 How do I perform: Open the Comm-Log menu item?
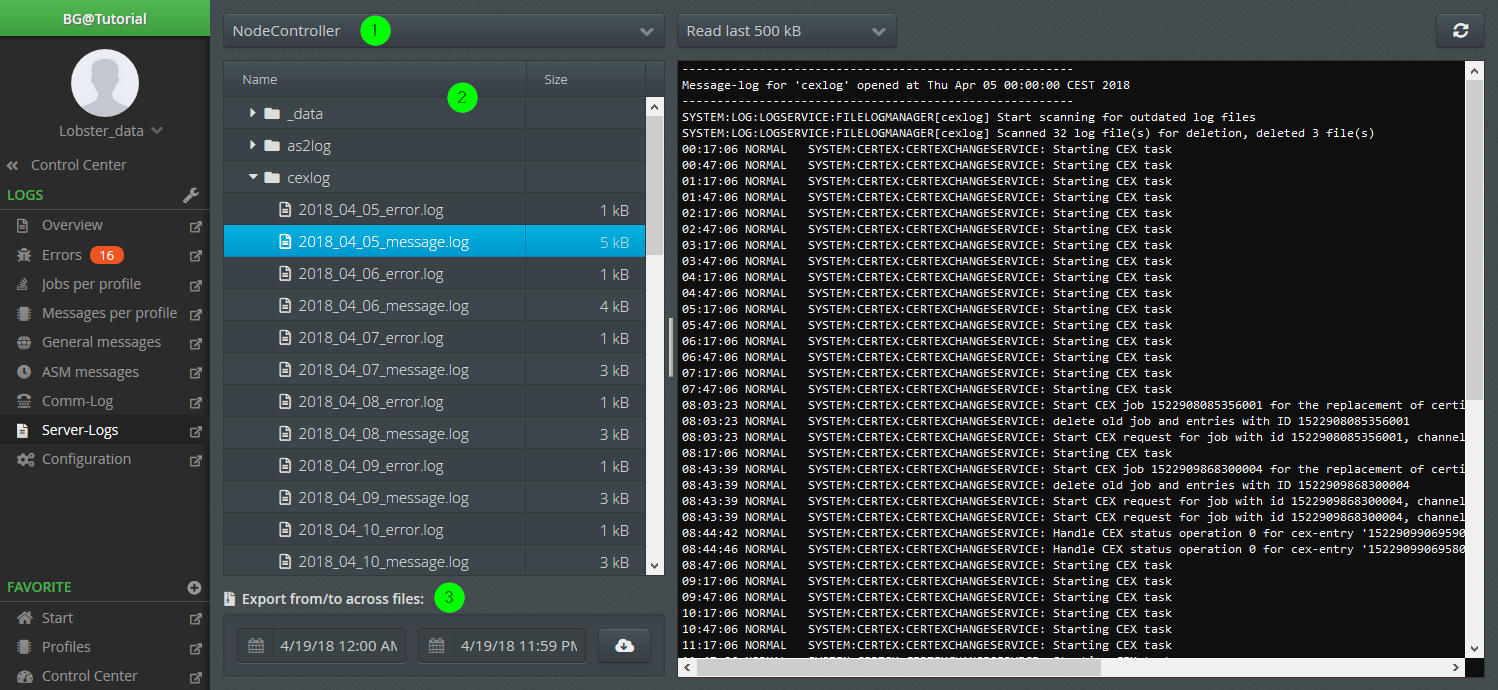pos(77,401)
